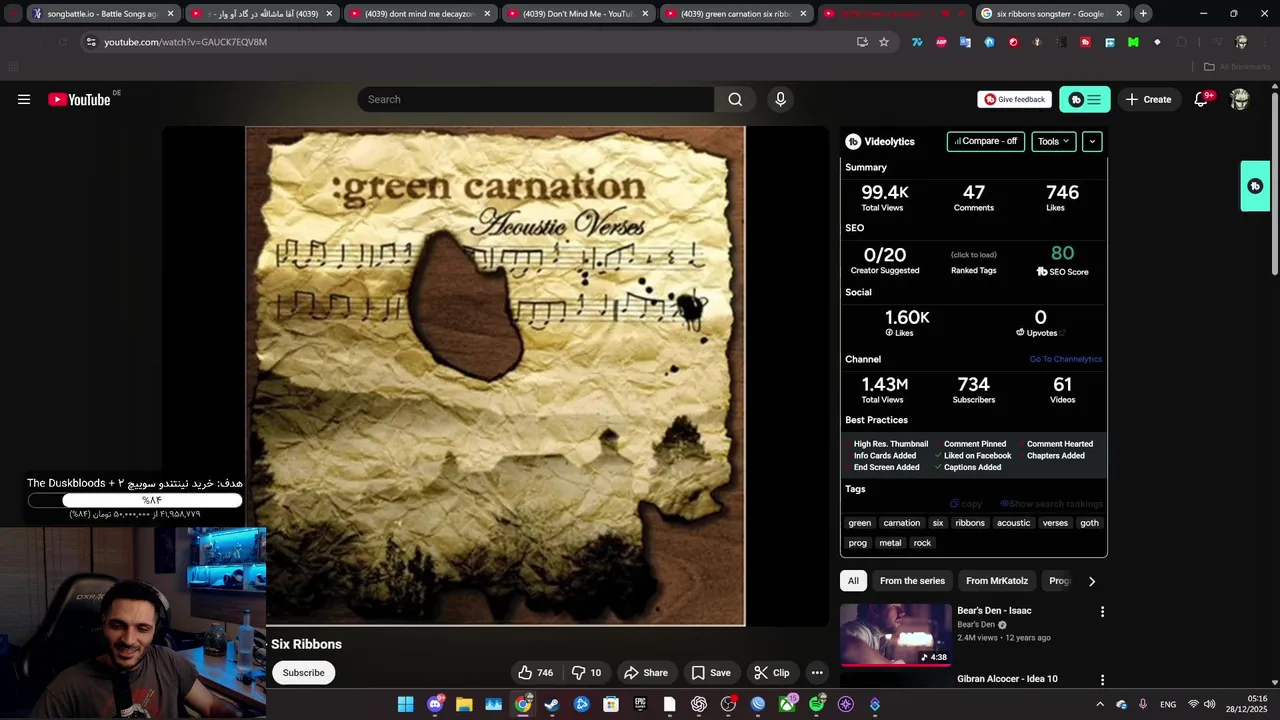
Task: Start voice search with the microphone icon
Action: point(781,99)
